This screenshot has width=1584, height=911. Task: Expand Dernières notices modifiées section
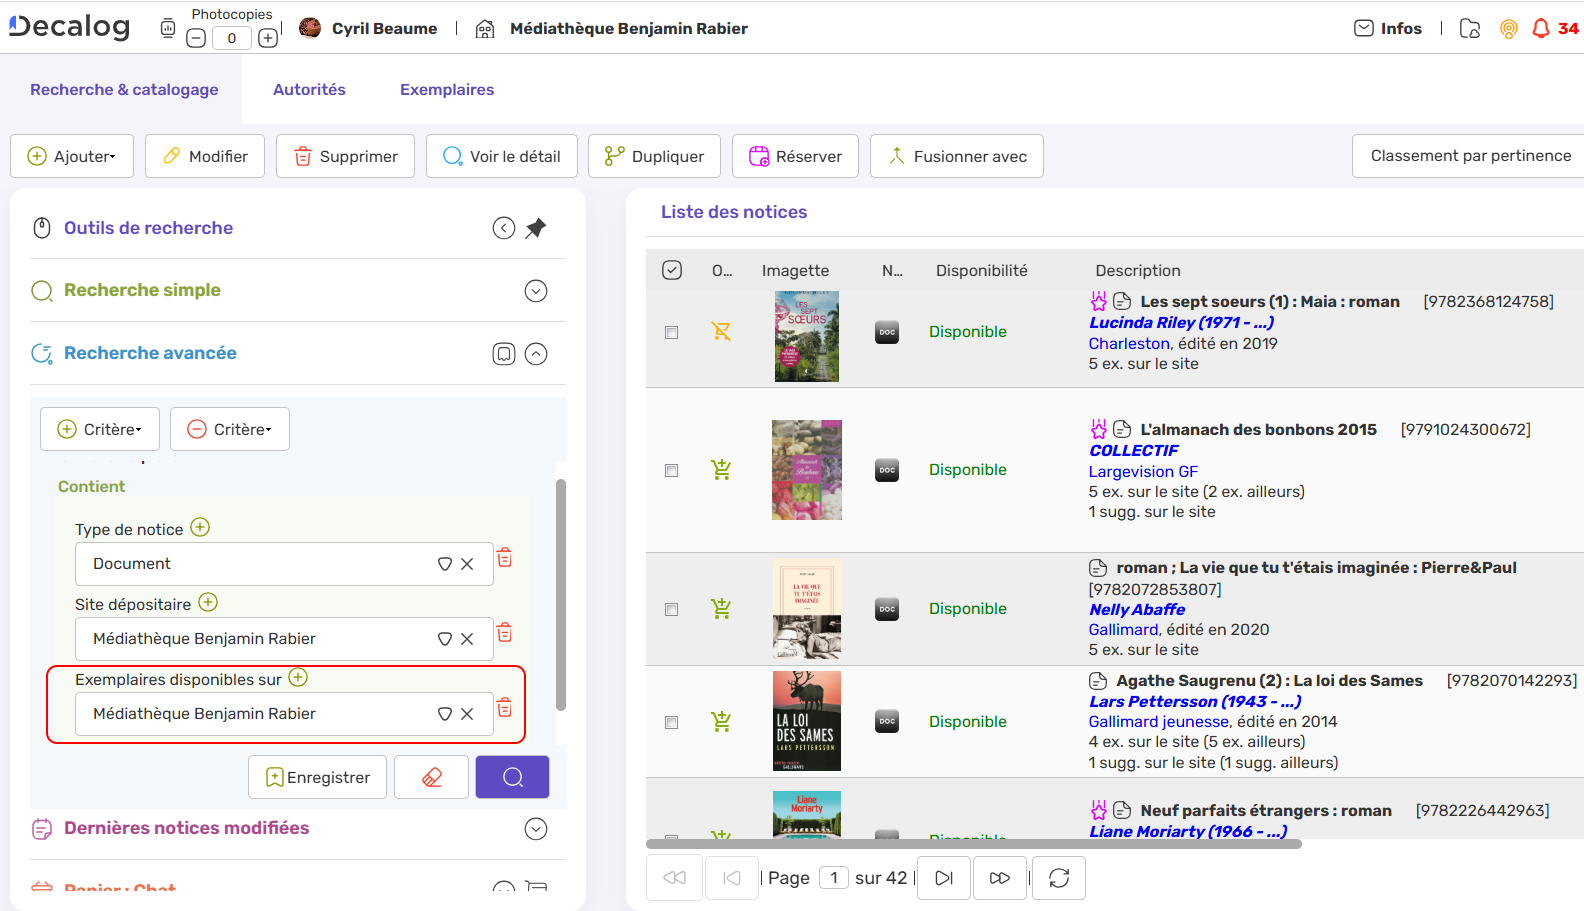(x=536, y=829)
